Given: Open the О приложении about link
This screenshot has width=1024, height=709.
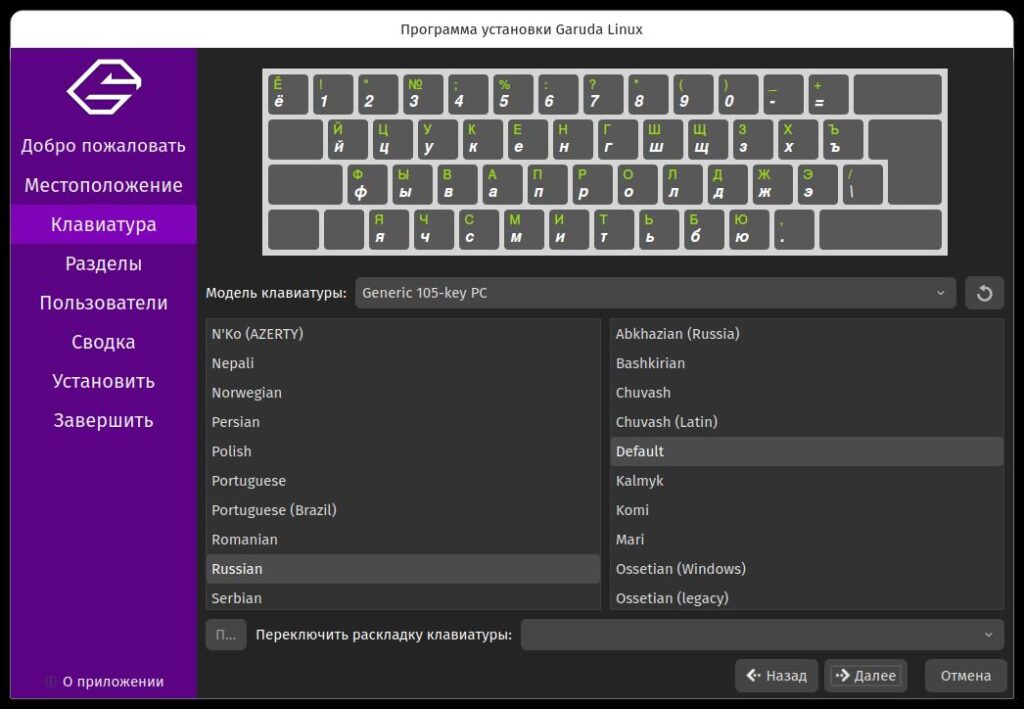Looking at the screenshot, I should click(x=104, y=682).
